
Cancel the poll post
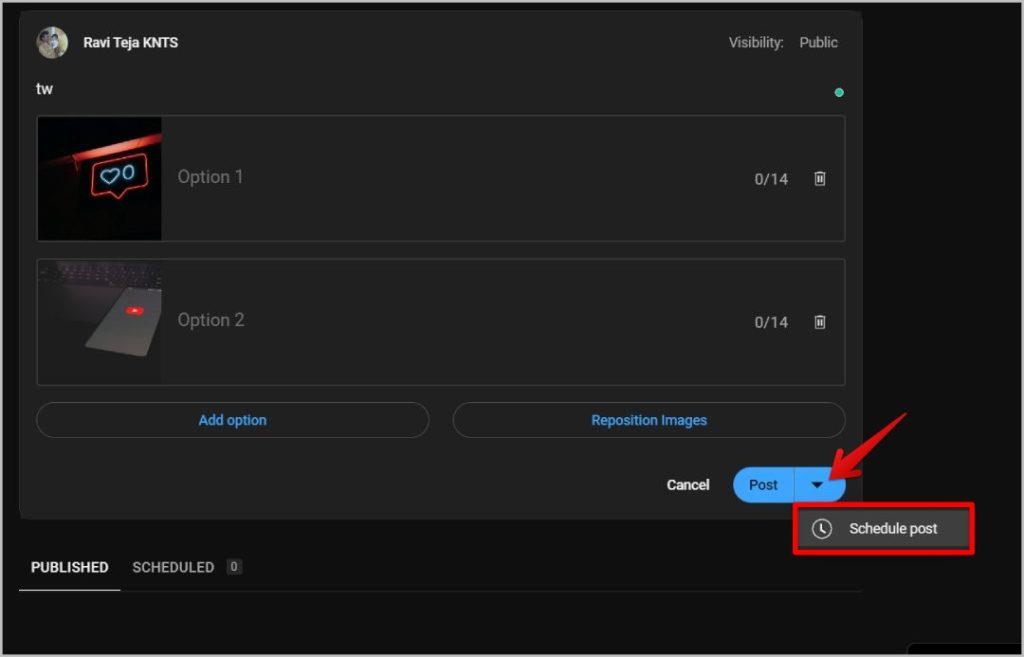coord(688,485)
